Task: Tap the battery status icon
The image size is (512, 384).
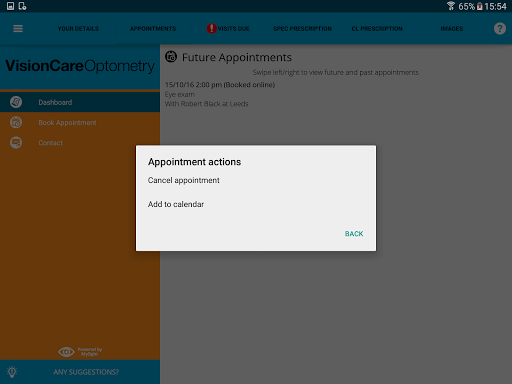Action: pos(479,6)
